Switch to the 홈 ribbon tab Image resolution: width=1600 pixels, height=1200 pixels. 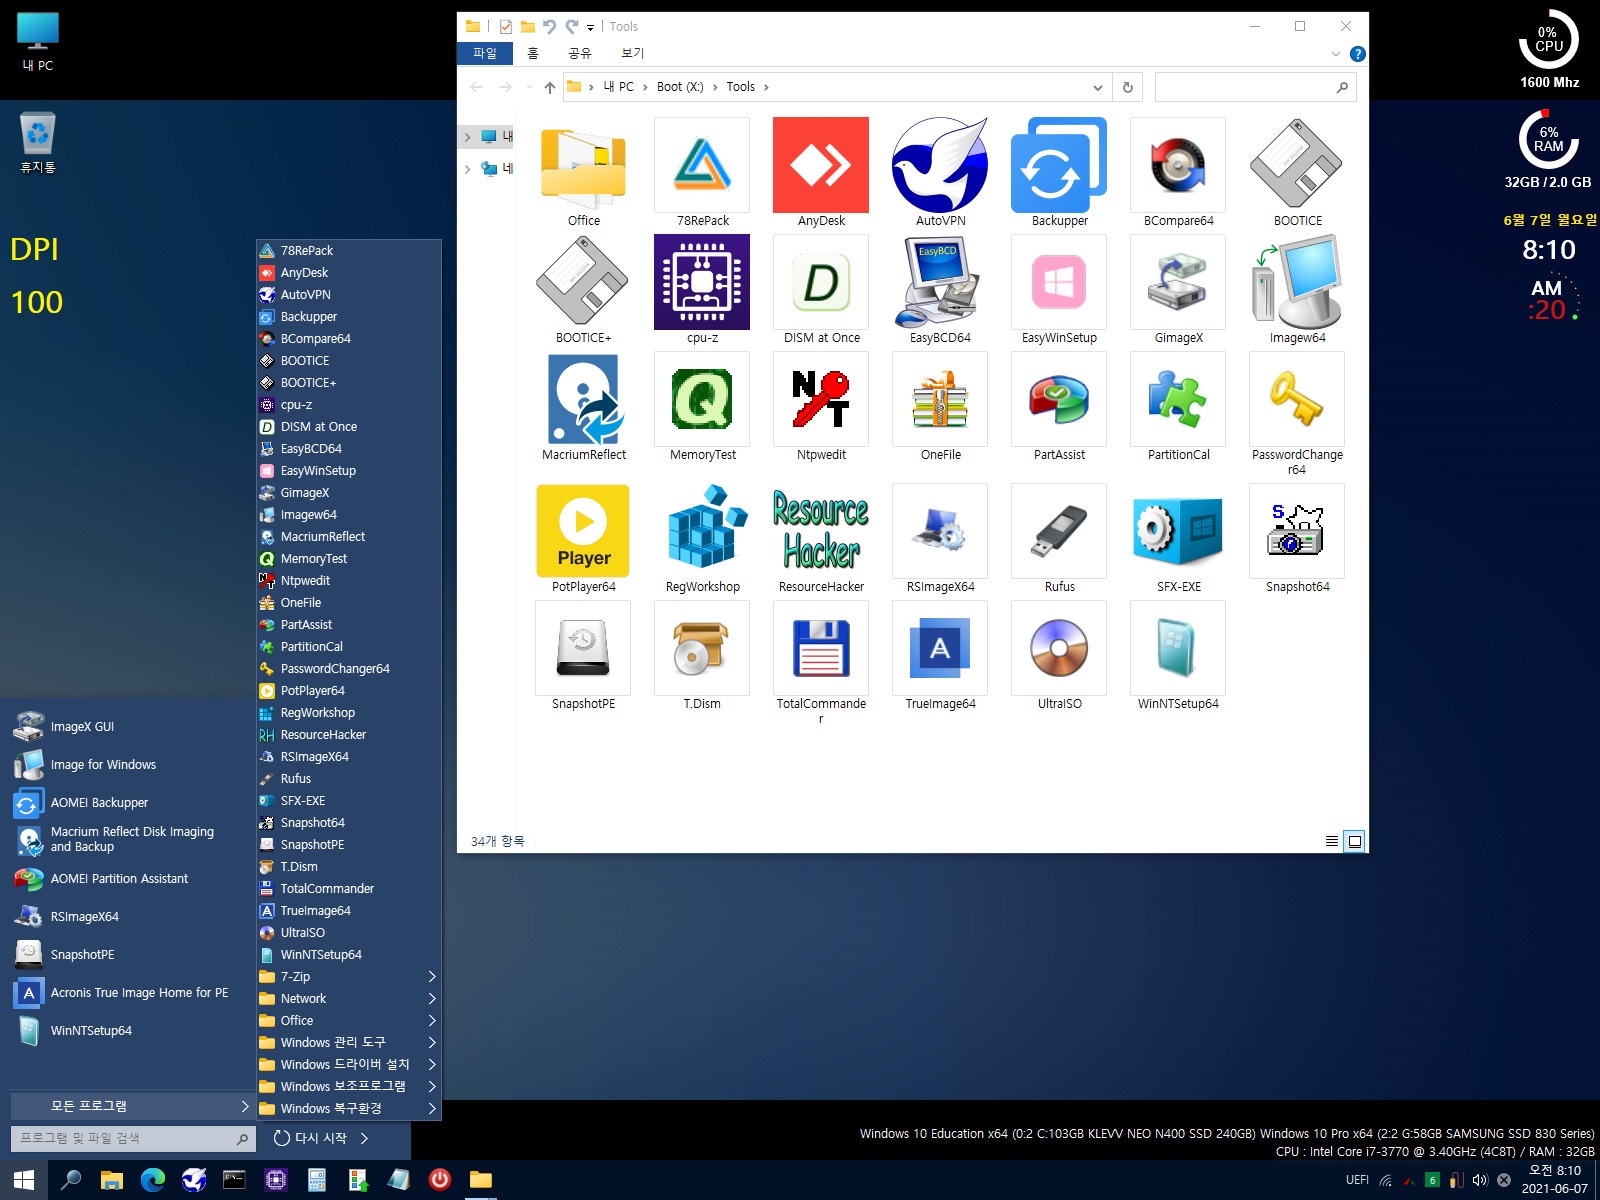[533, 53]
